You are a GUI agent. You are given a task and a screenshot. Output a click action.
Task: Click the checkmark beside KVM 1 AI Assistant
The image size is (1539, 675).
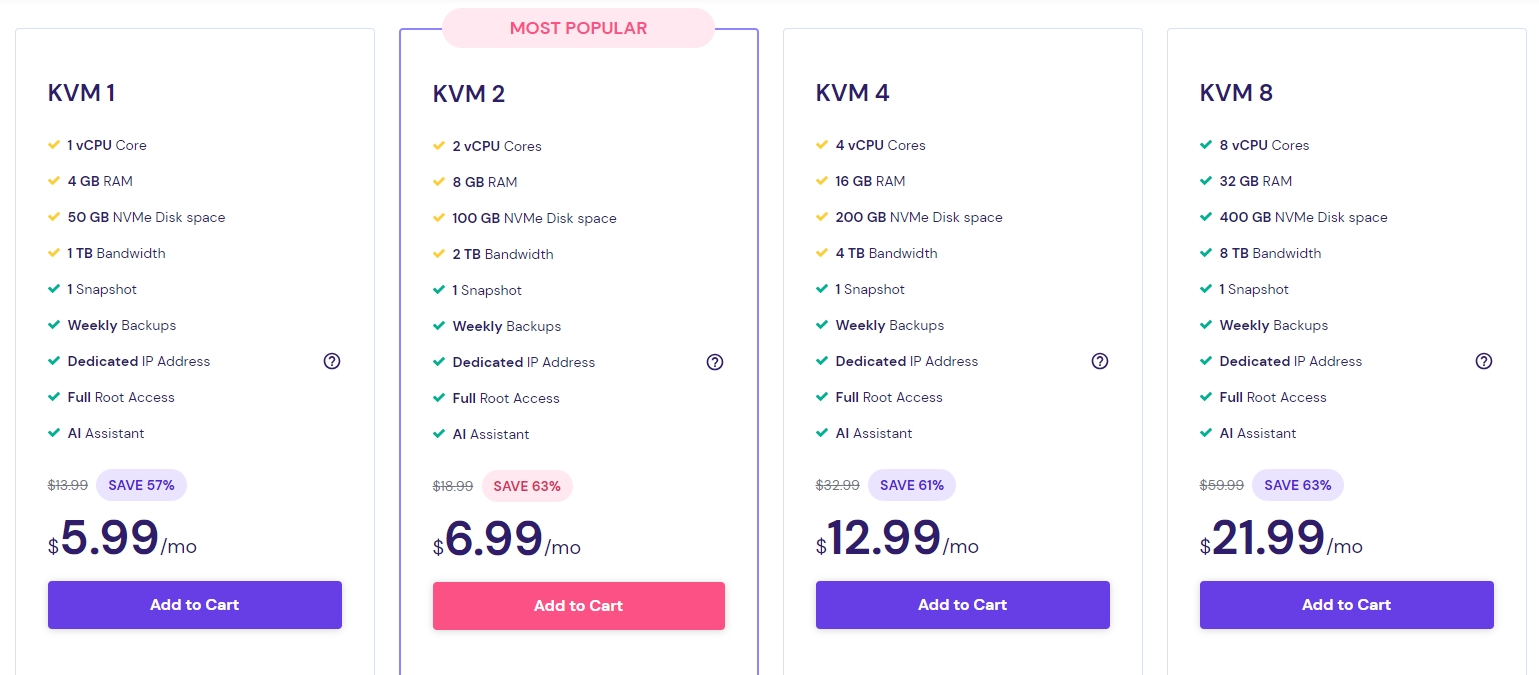point(54,433)
